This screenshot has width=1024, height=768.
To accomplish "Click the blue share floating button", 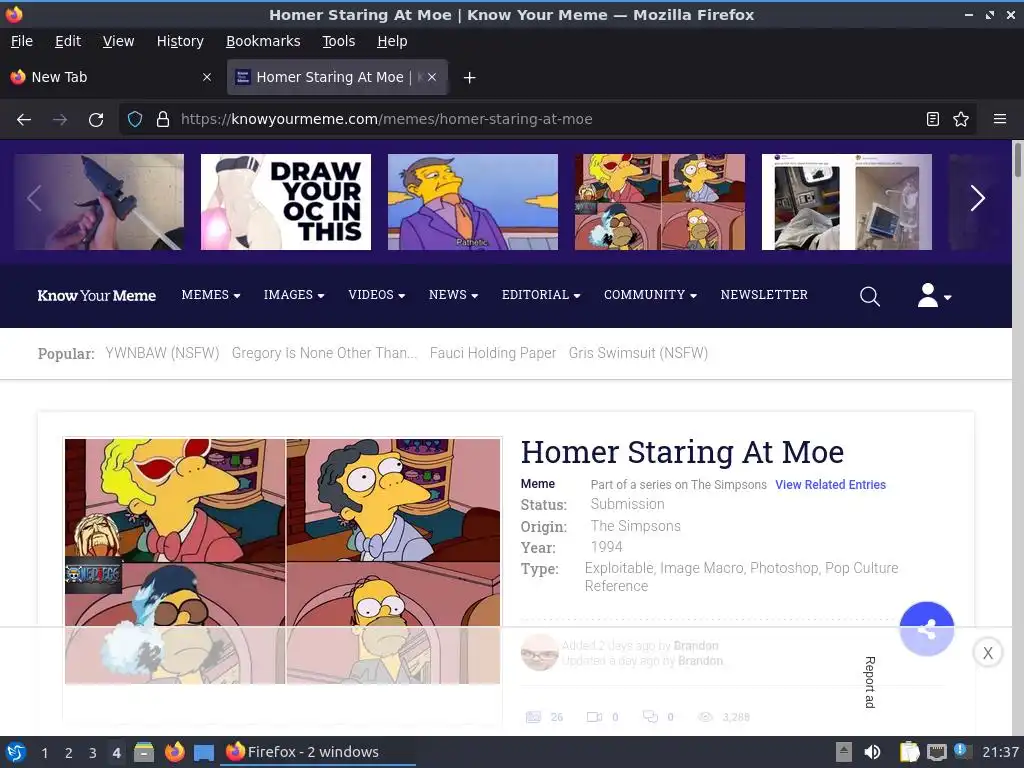I will click(x=927, y=629).
